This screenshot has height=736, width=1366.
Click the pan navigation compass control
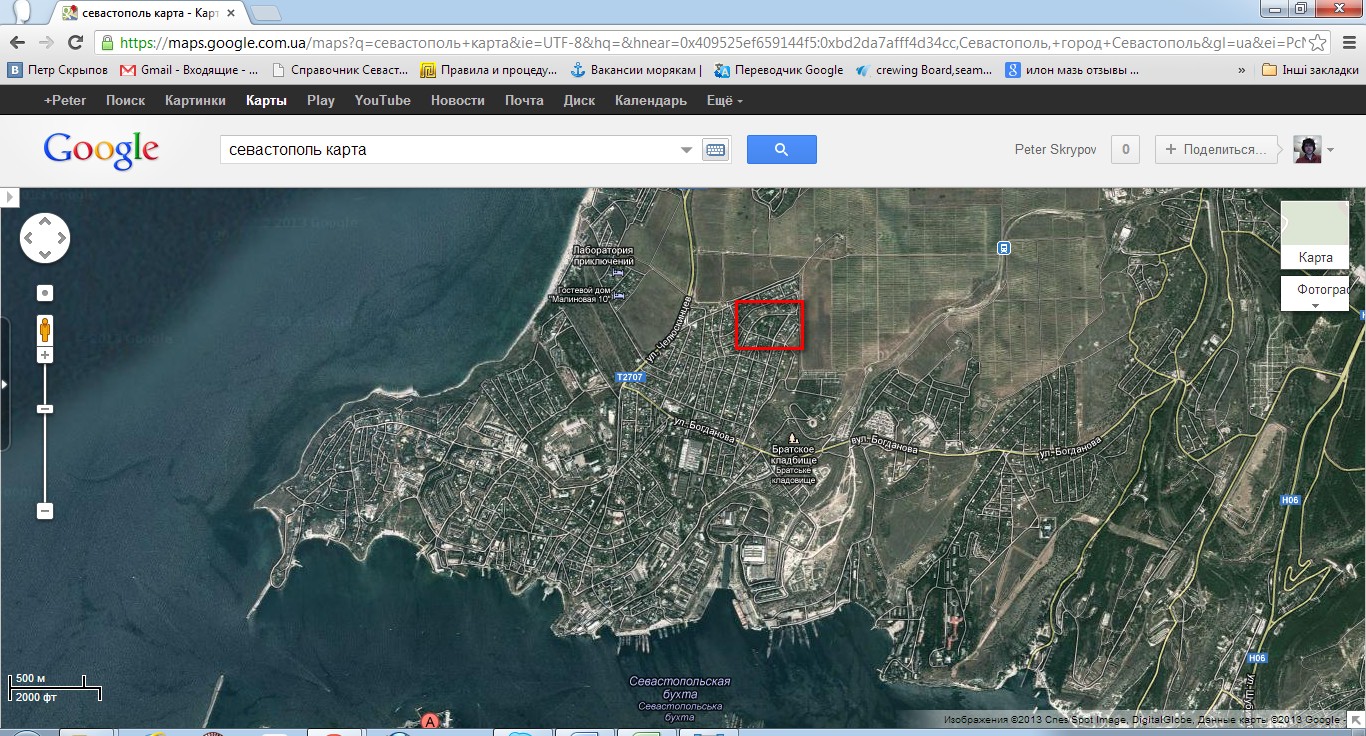point(45,238)
